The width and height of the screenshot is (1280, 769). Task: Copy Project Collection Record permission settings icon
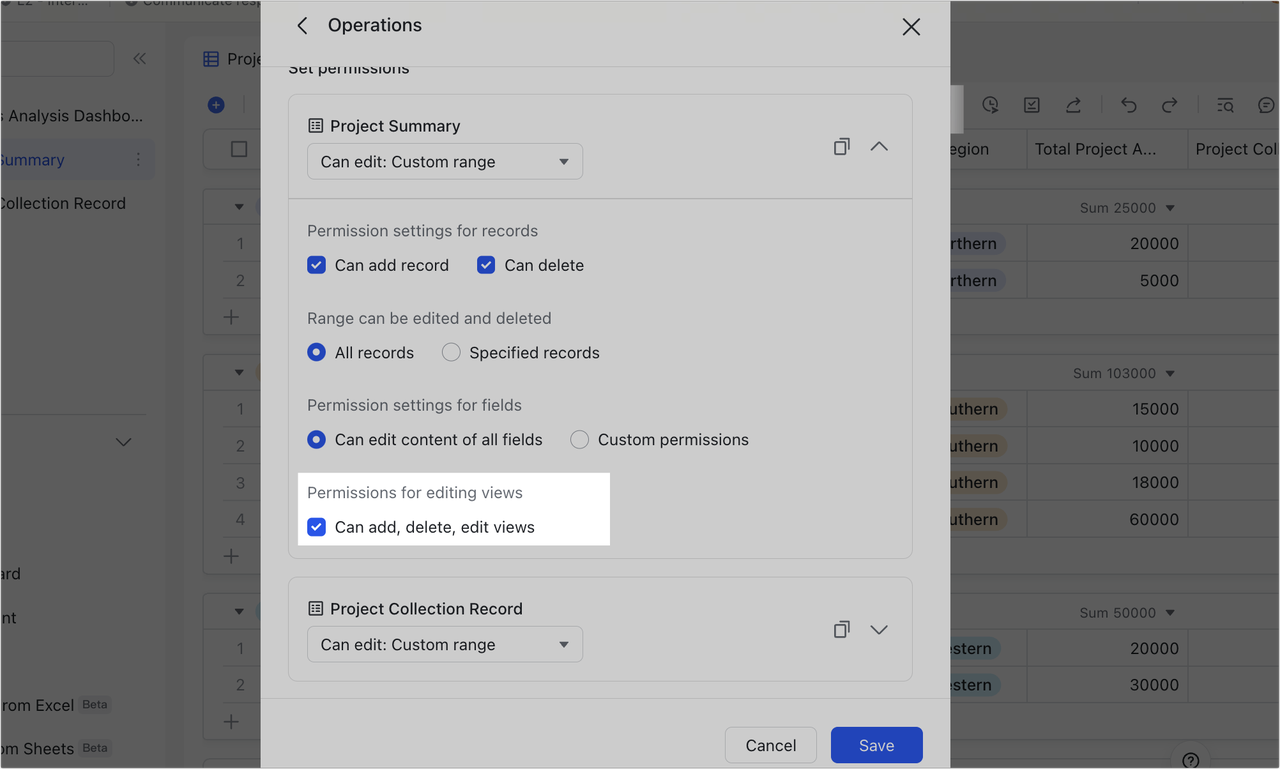coord(842,629)
